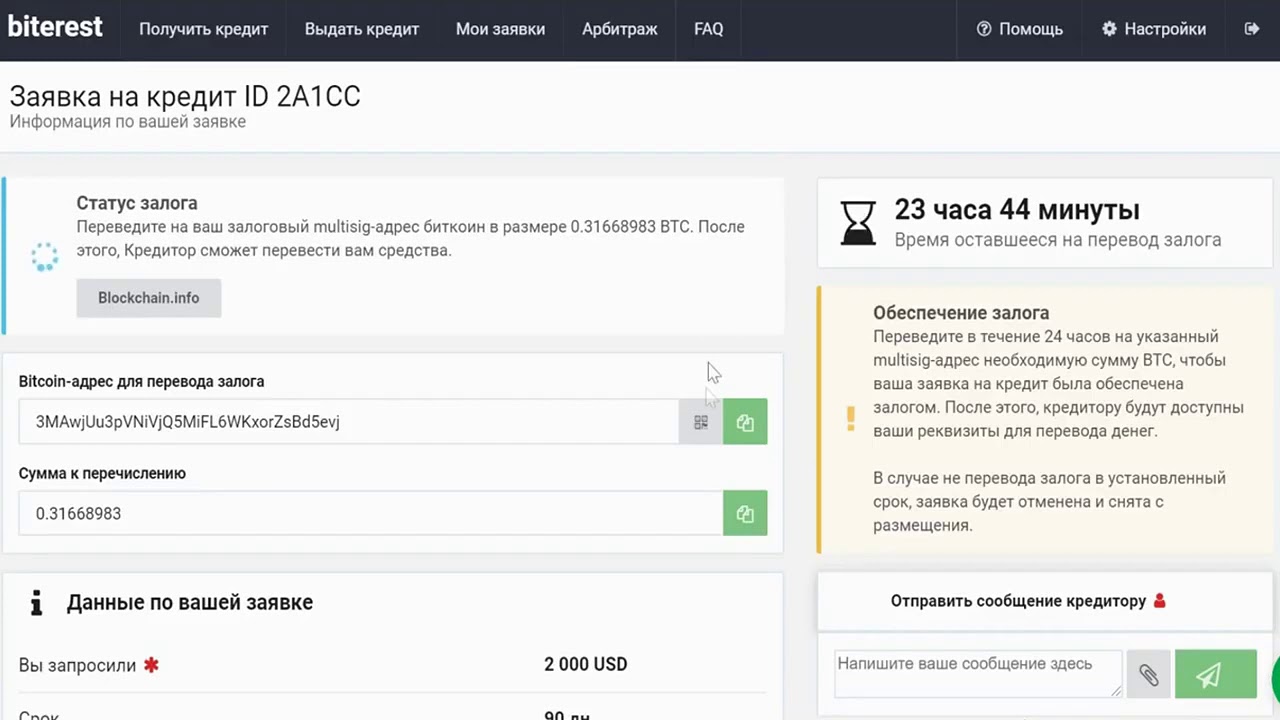Viewport: 1280px width, 720px height.
Task: Open the Получить кредит menu item
Action: click(204, 29)
